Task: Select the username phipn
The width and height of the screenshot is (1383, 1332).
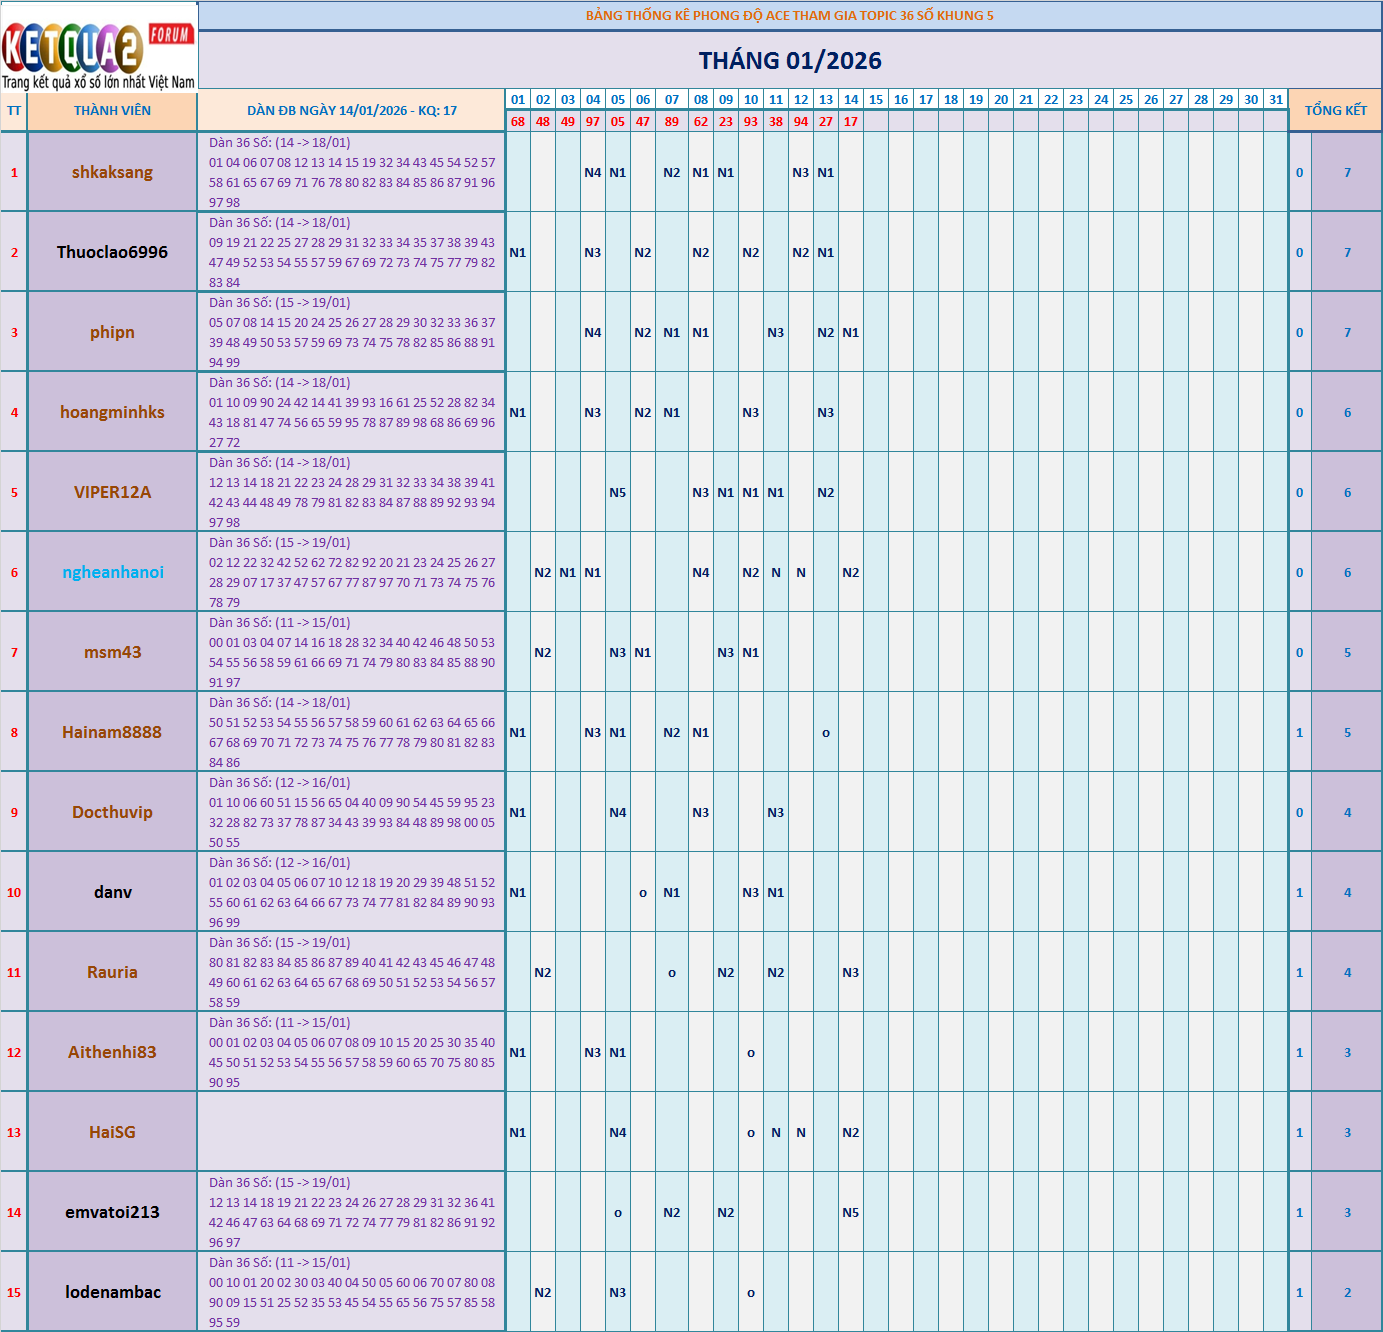Action: [x=112, y=332]
